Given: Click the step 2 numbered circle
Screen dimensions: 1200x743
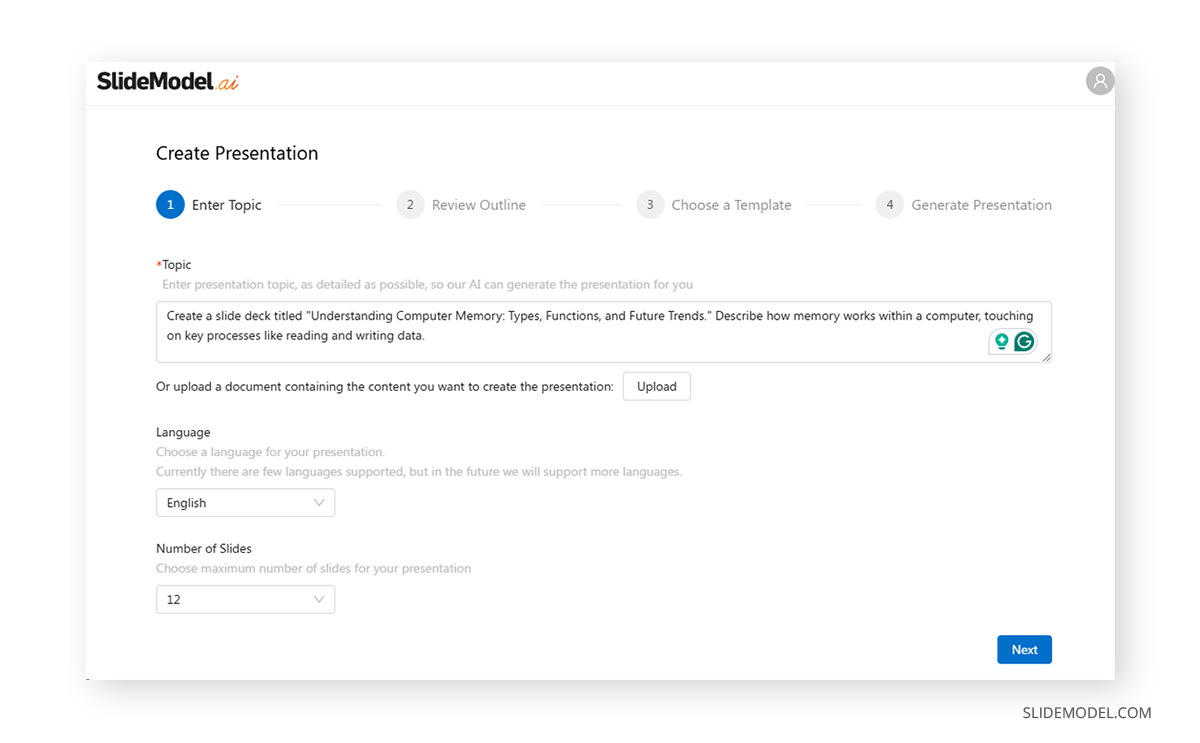Looking at the screenshot, I should click(x=410, y=205).
